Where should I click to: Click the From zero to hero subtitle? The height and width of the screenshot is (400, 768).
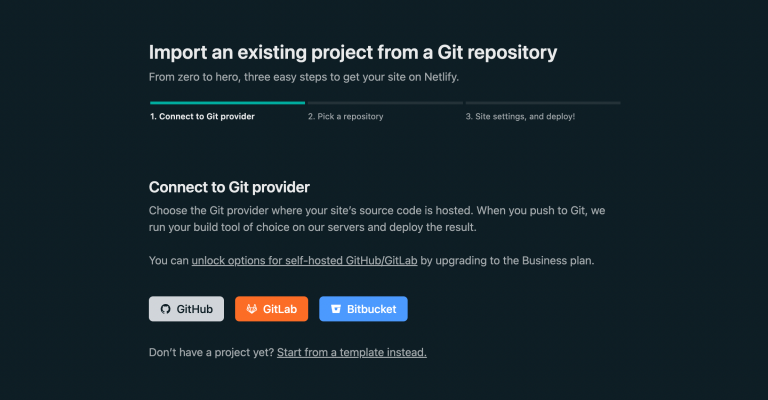tap(304, 77)
